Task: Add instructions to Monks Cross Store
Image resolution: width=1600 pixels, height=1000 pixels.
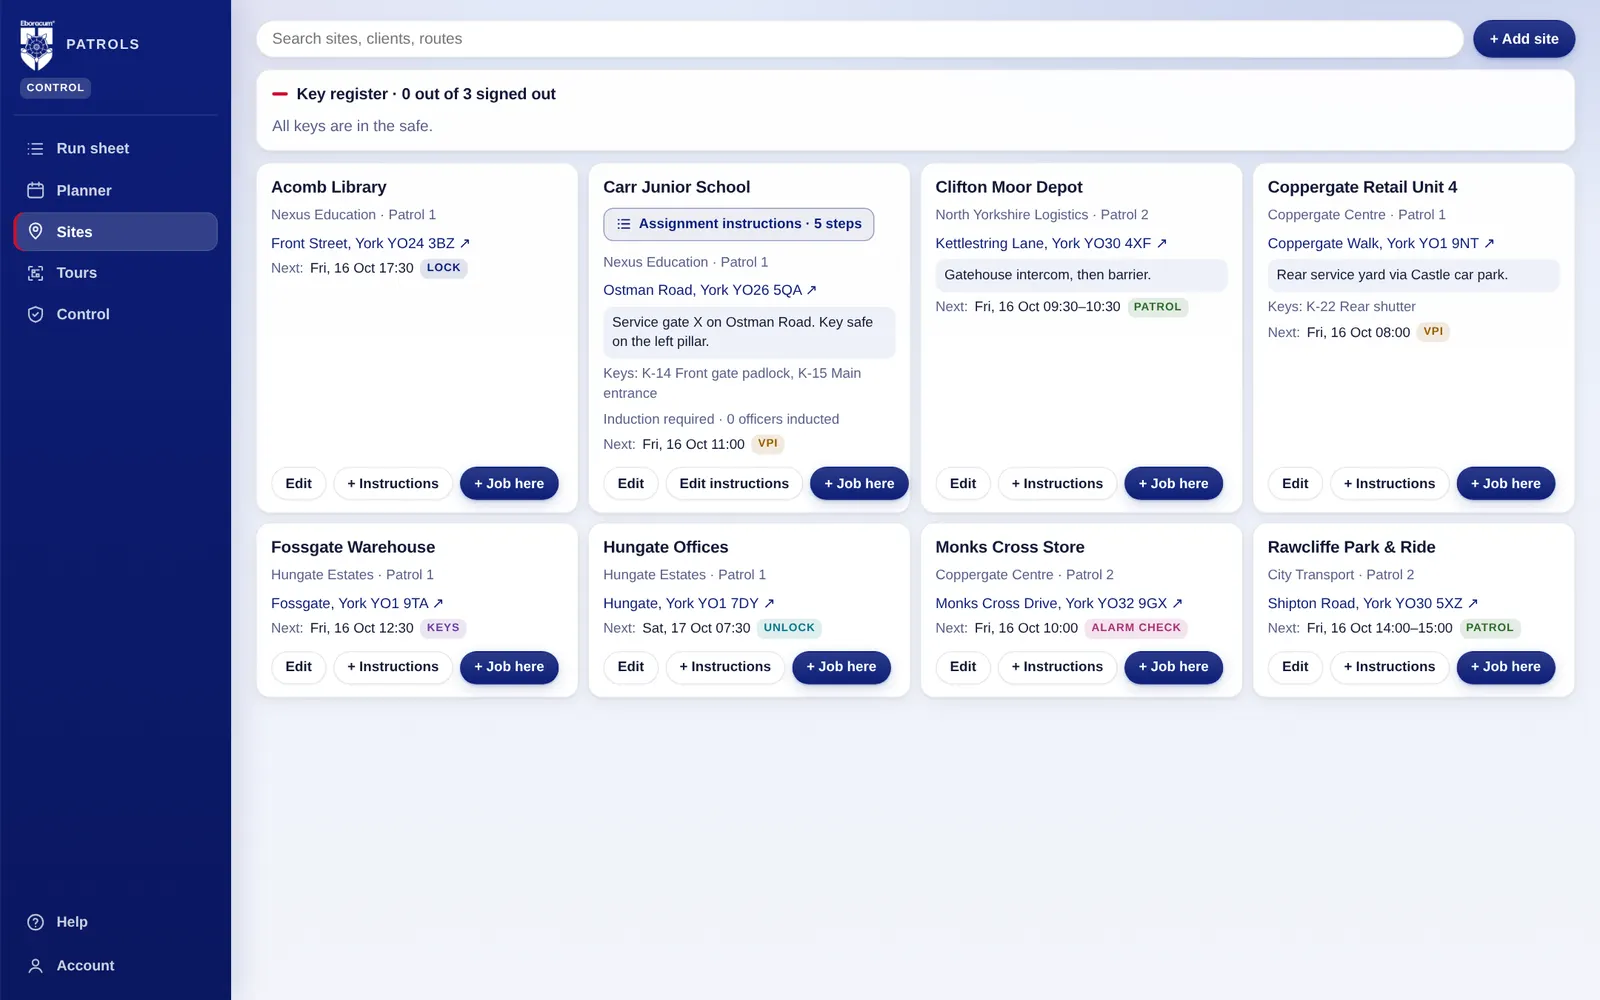Action: click(1057, 667)
